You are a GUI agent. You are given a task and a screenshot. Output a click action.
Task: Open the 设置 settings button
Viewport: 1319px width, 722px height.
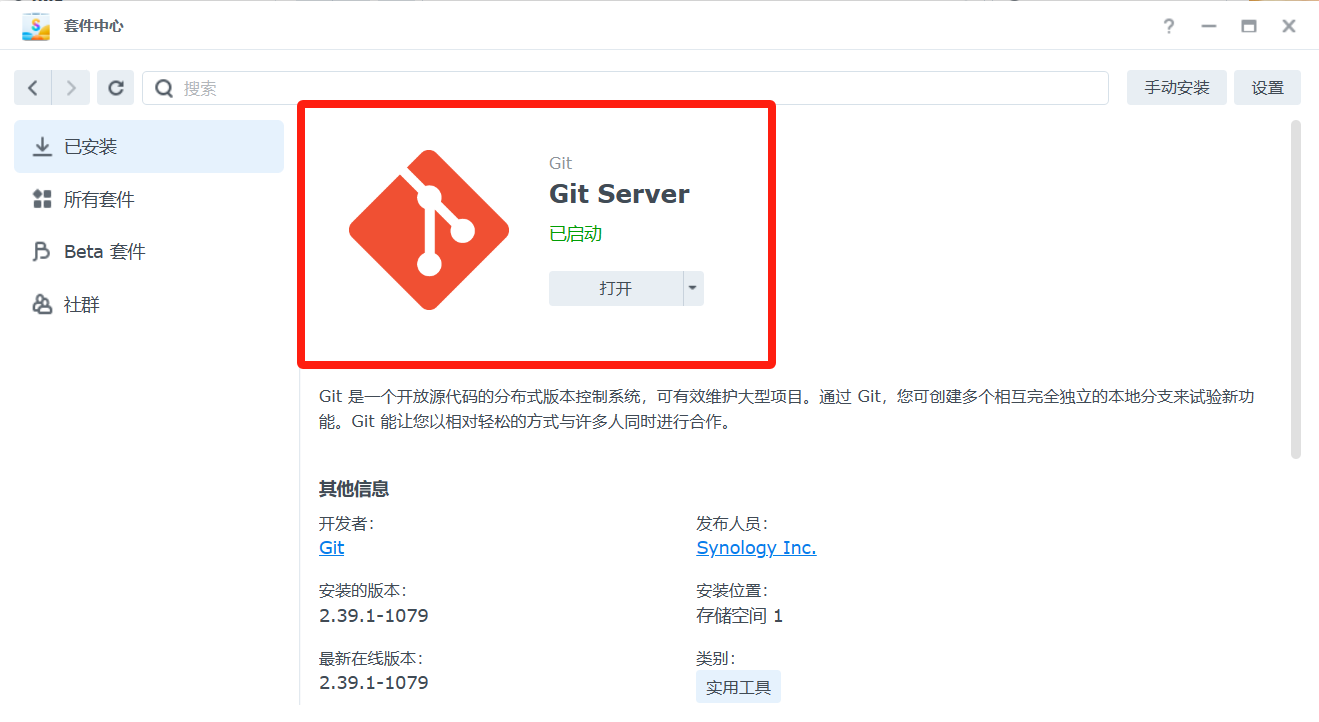[1267, 88]
